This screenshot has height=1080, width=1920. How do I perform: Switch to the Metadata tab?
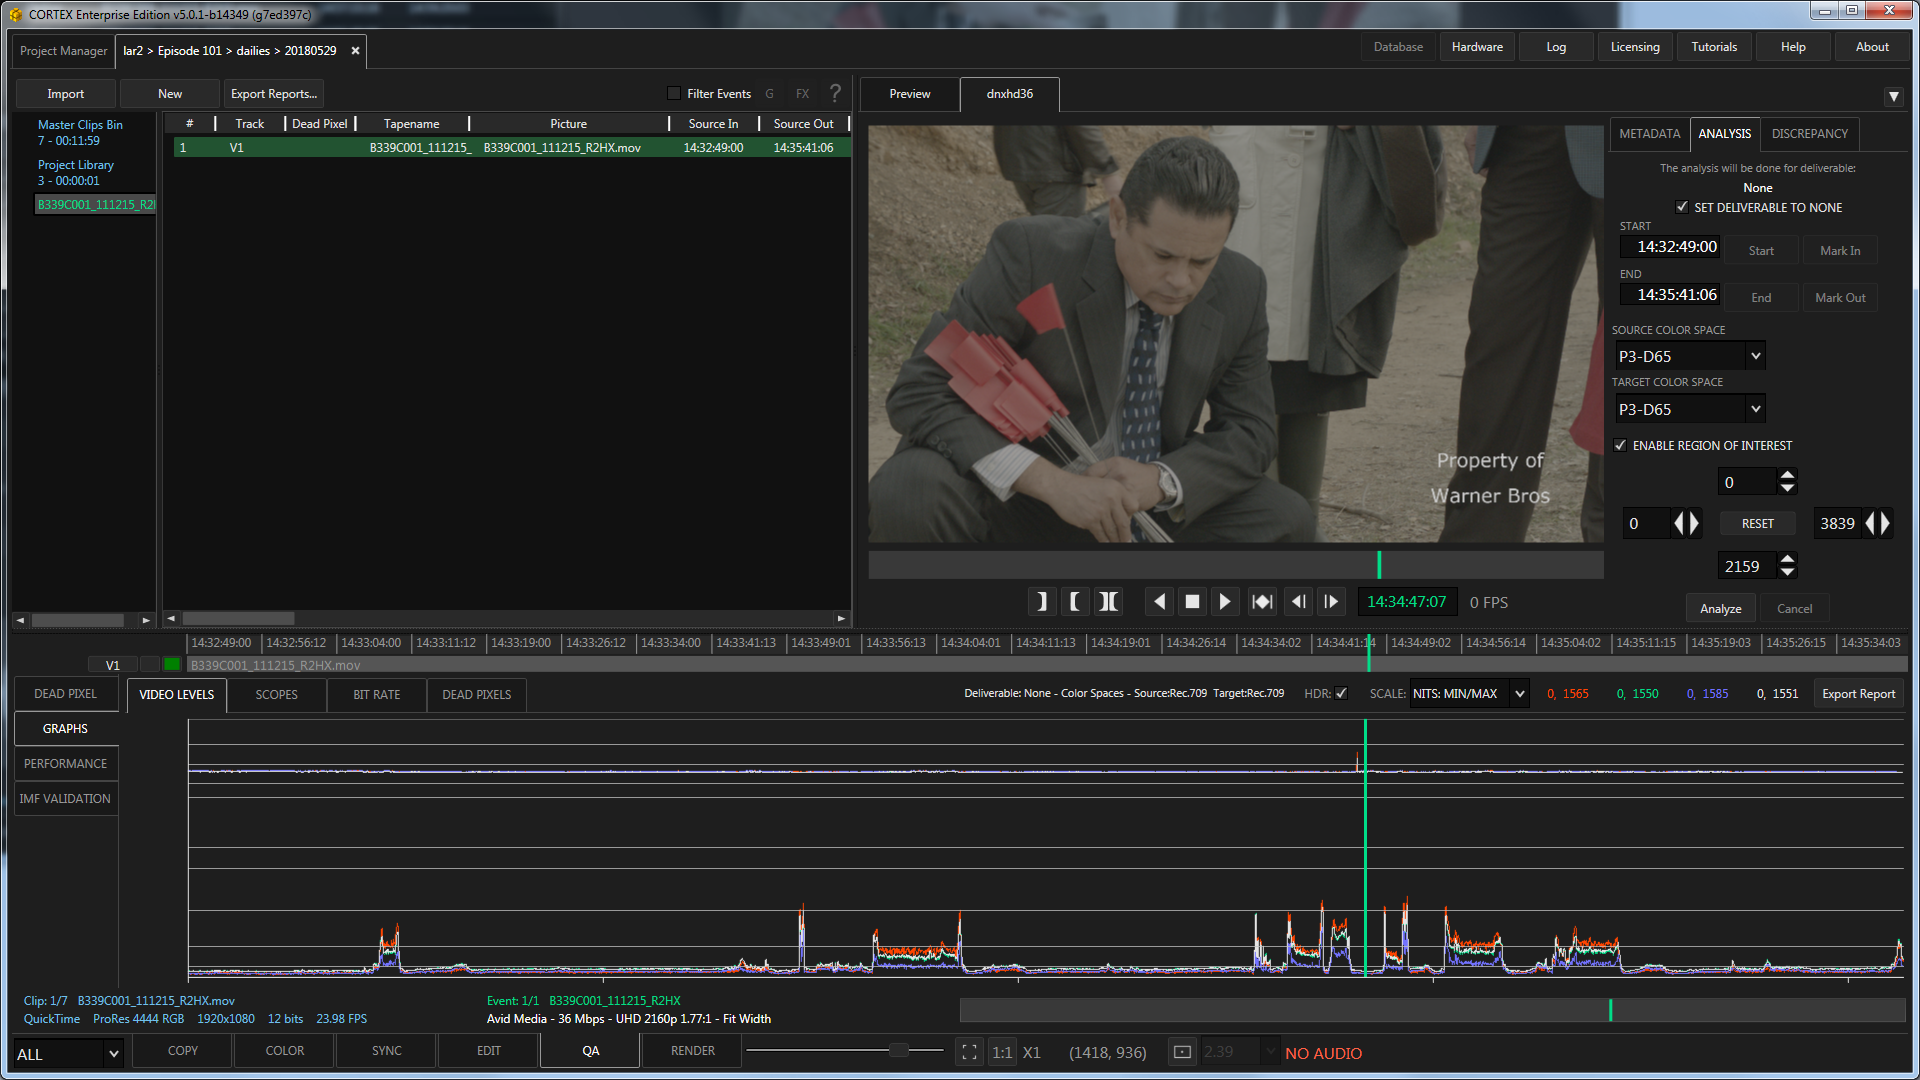[1649, 133]
